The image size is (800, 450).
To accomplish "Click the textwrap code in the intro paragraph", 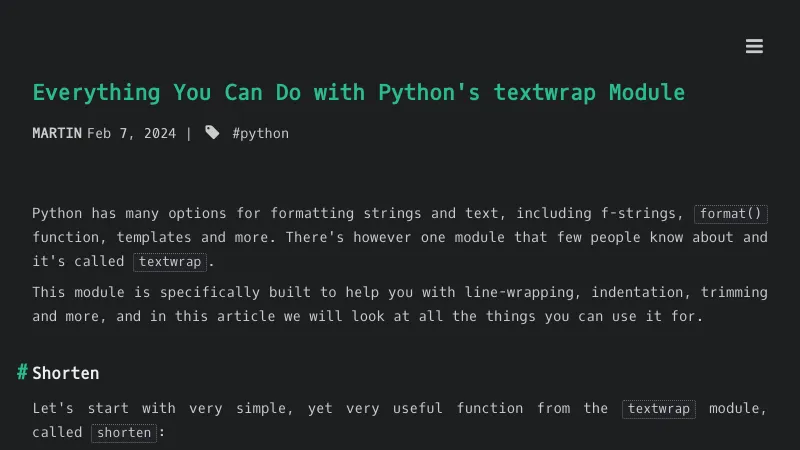I will pyautogui.click(x=170, y=262).
